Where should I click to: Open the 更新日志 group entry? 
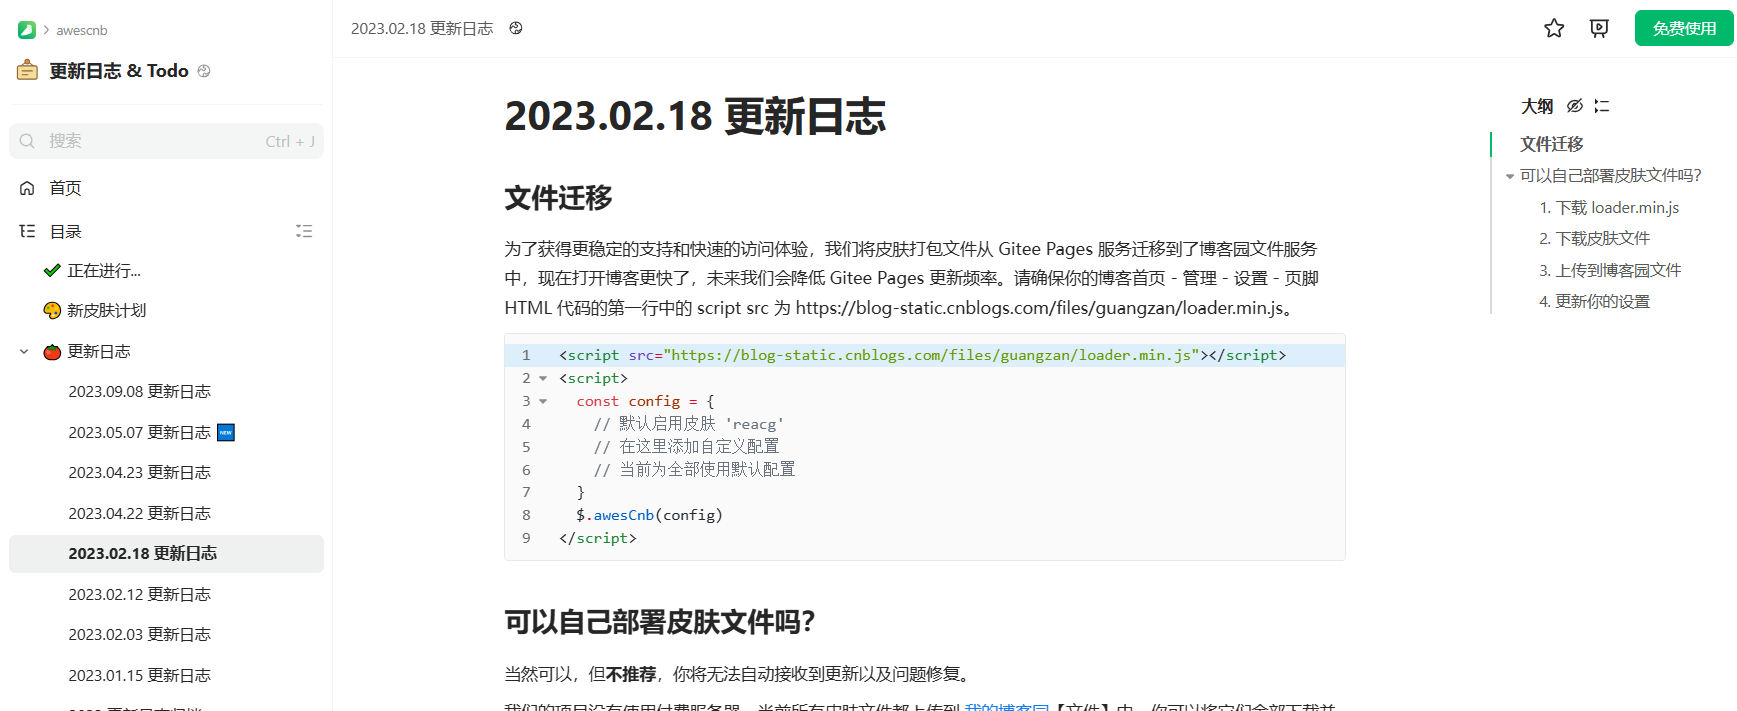pos(99,352)
